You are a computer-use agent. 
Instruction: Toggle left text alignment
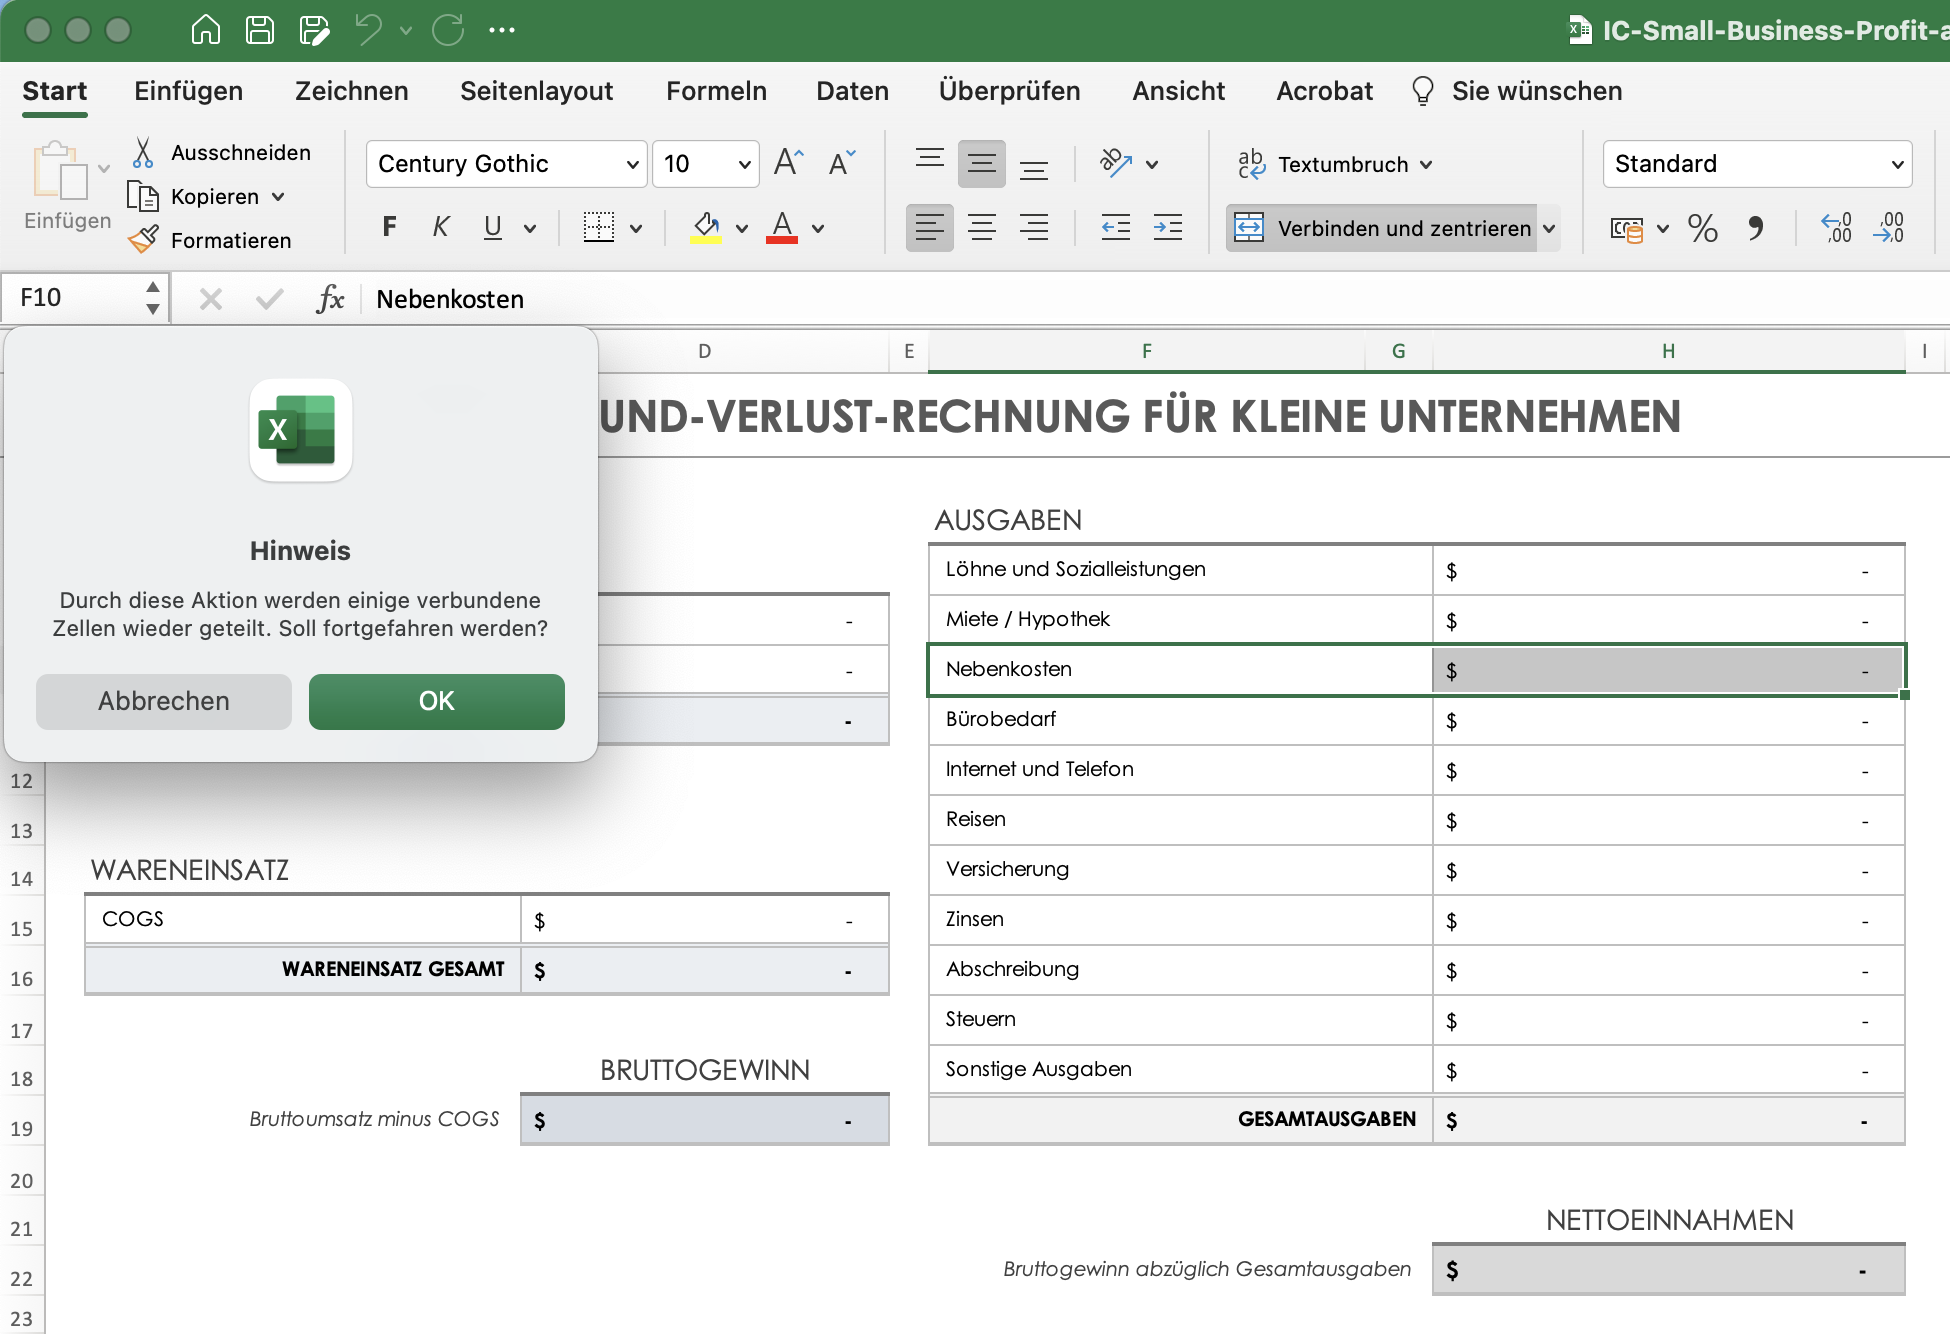[930, 227]
